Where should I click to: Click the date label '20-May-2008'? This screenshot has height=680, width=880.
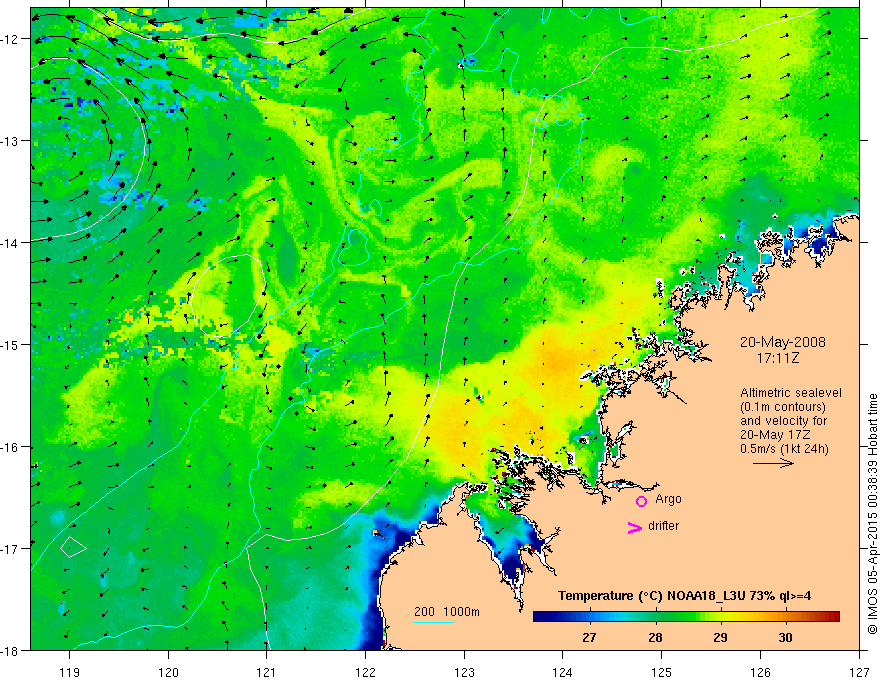782,342
